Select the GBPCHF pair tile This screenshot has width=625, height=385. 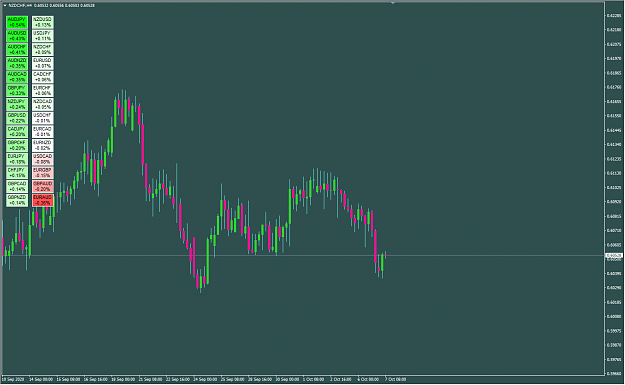tap(17, 145)
